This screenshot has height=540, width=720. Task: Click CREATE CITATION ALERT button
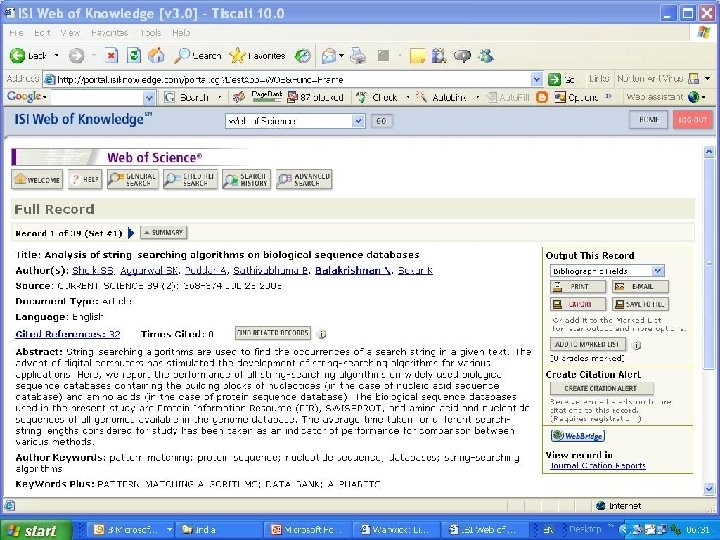(x=602, y=388)
